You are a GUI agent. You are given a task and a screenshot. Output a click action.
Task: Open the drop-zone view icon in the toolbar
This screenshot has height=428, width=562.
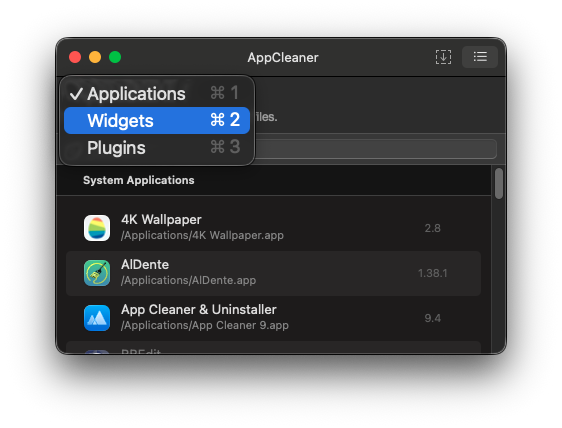point(443,57)
